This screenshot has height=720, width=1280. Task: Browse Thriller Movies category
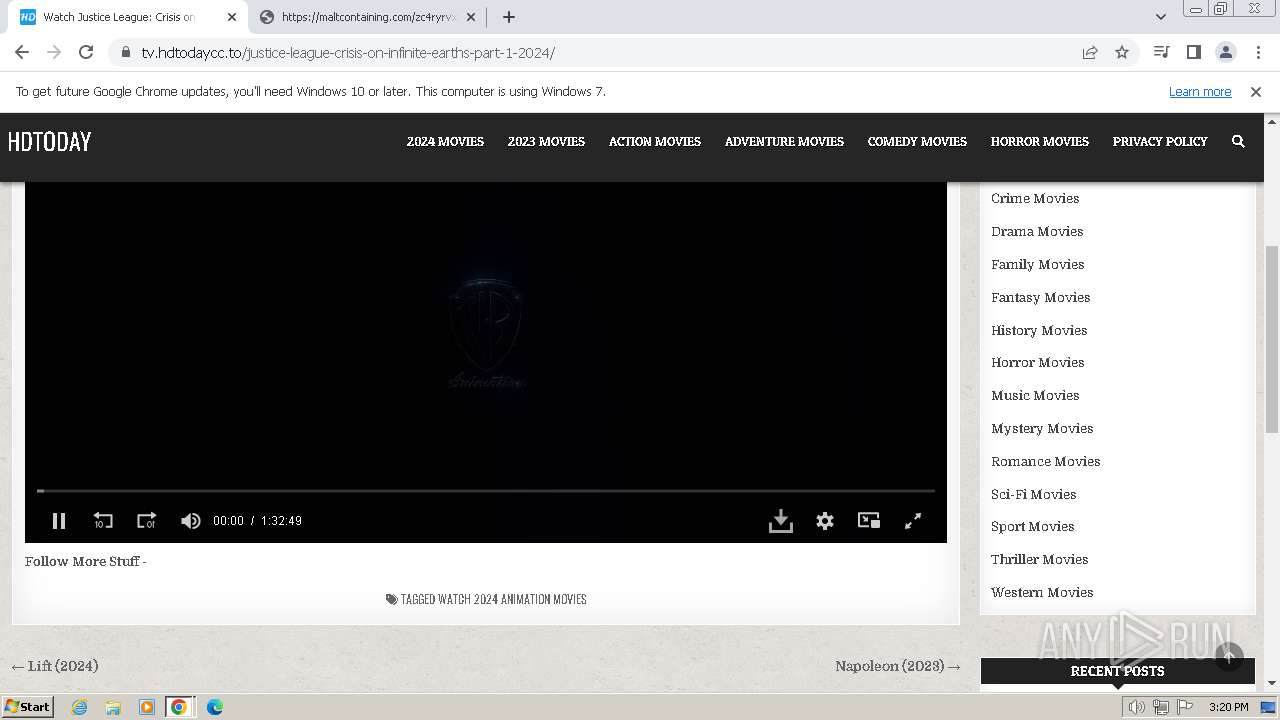[x=1040, y=559]
